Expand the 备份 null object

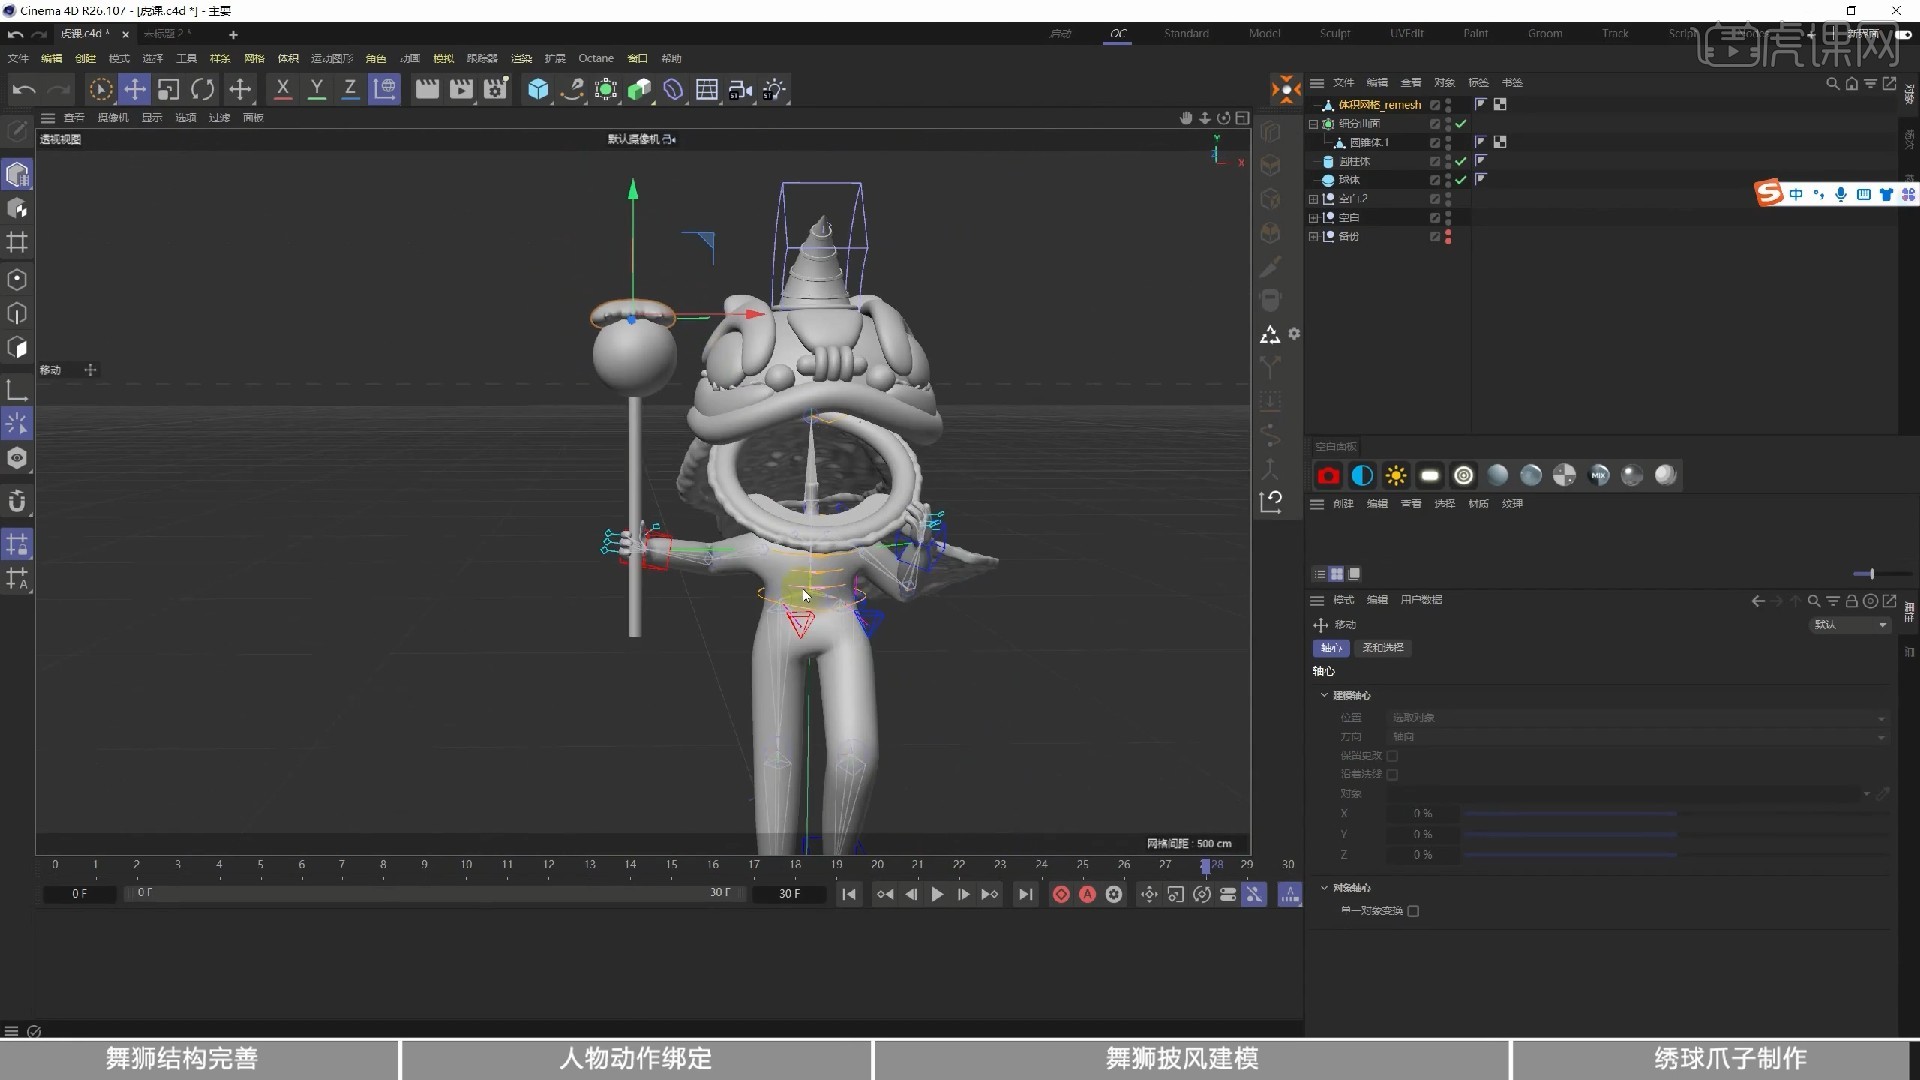pos(1314,237)
